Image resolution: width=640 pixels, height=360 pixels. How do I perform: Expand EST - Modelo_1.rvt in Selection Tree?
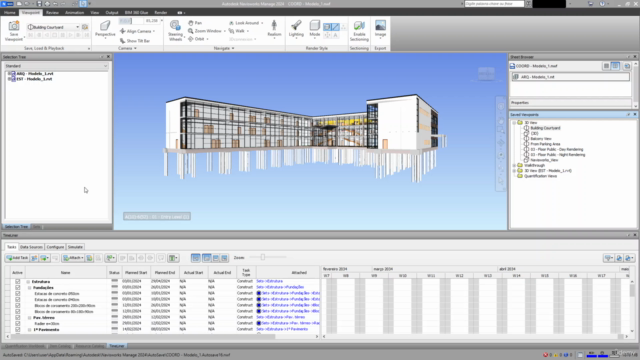pyautogui.click(x=9, y=79)
